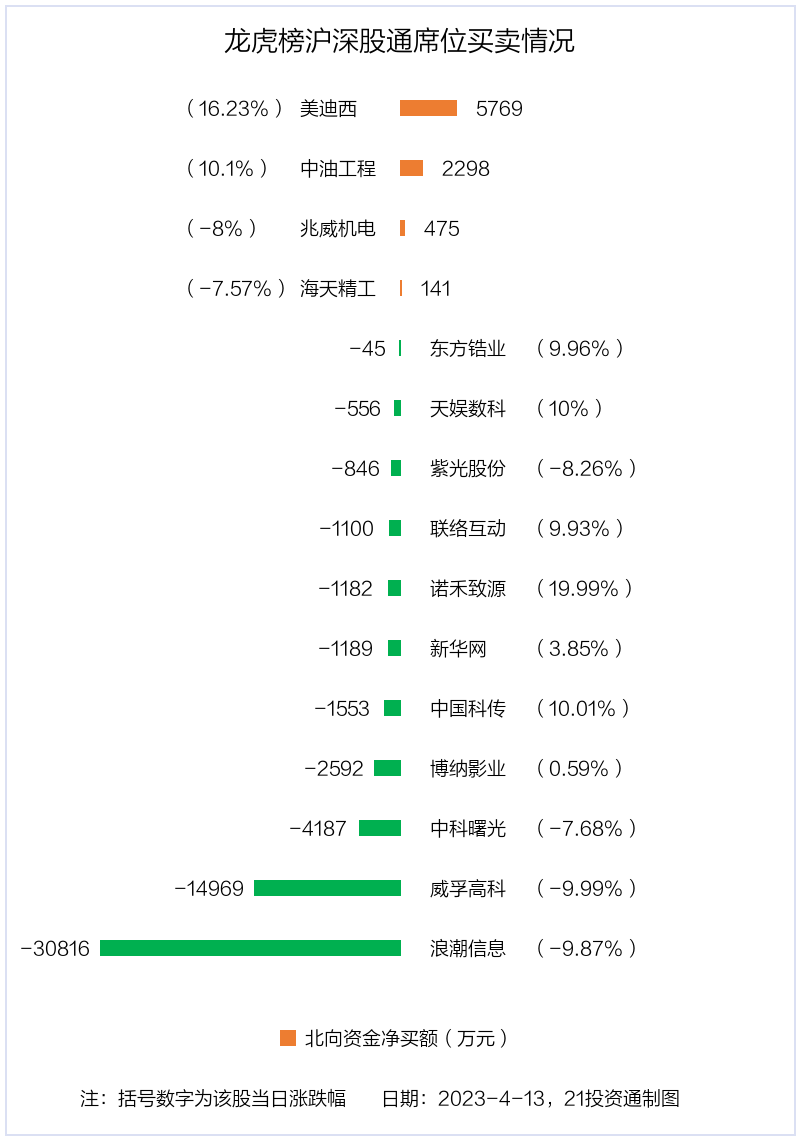Click the 东方锆业 stock name
Viewport: 800px width, 1140px height.
468,348
